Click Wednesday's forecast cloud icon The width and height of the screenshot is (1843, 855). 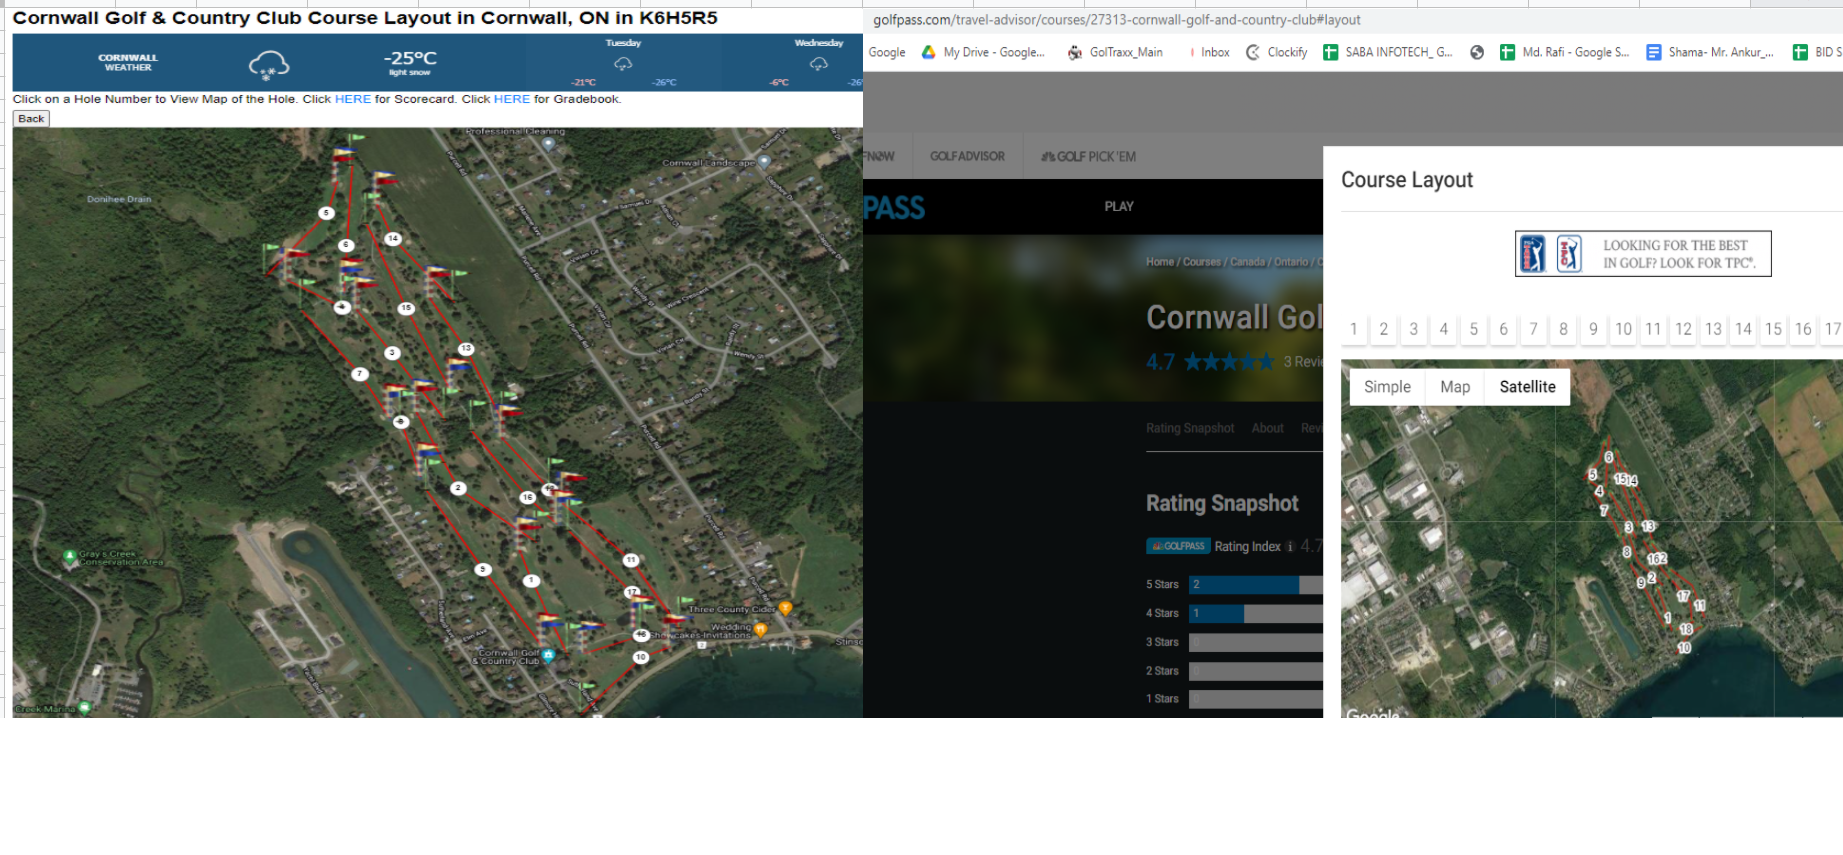tap(819, 64)
